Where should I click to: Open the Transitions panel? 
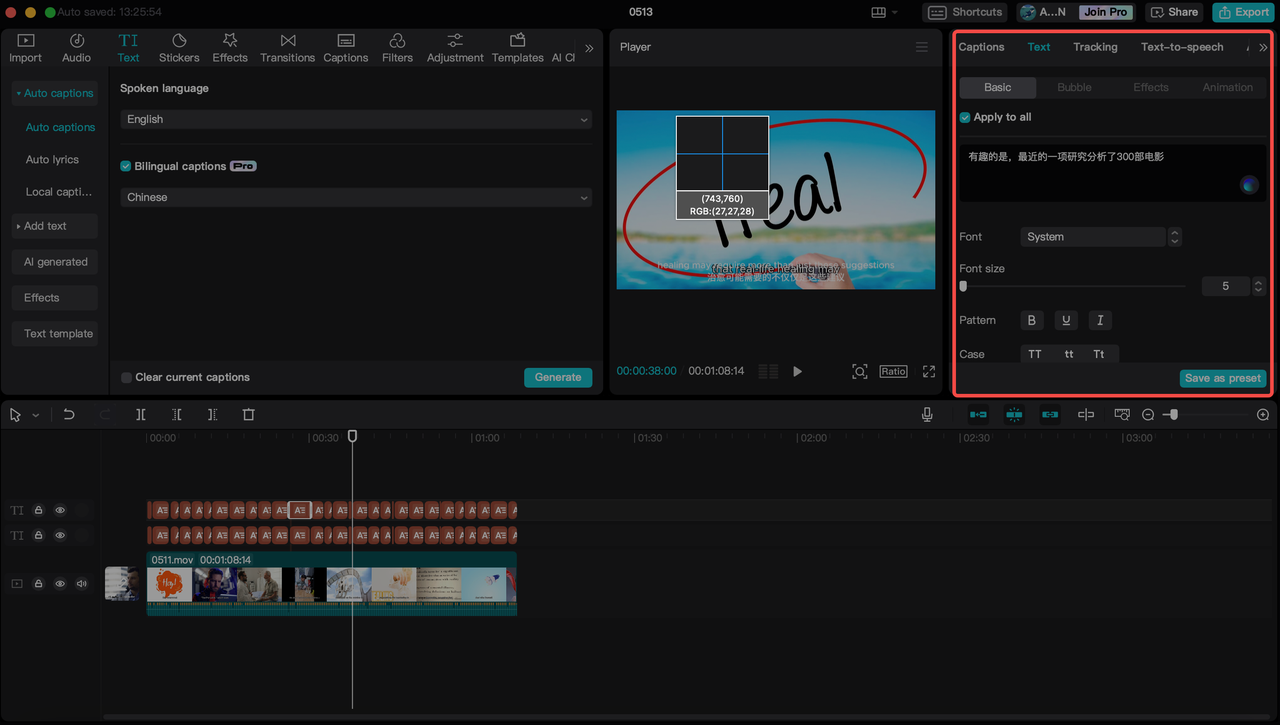(x=287, y=46)
